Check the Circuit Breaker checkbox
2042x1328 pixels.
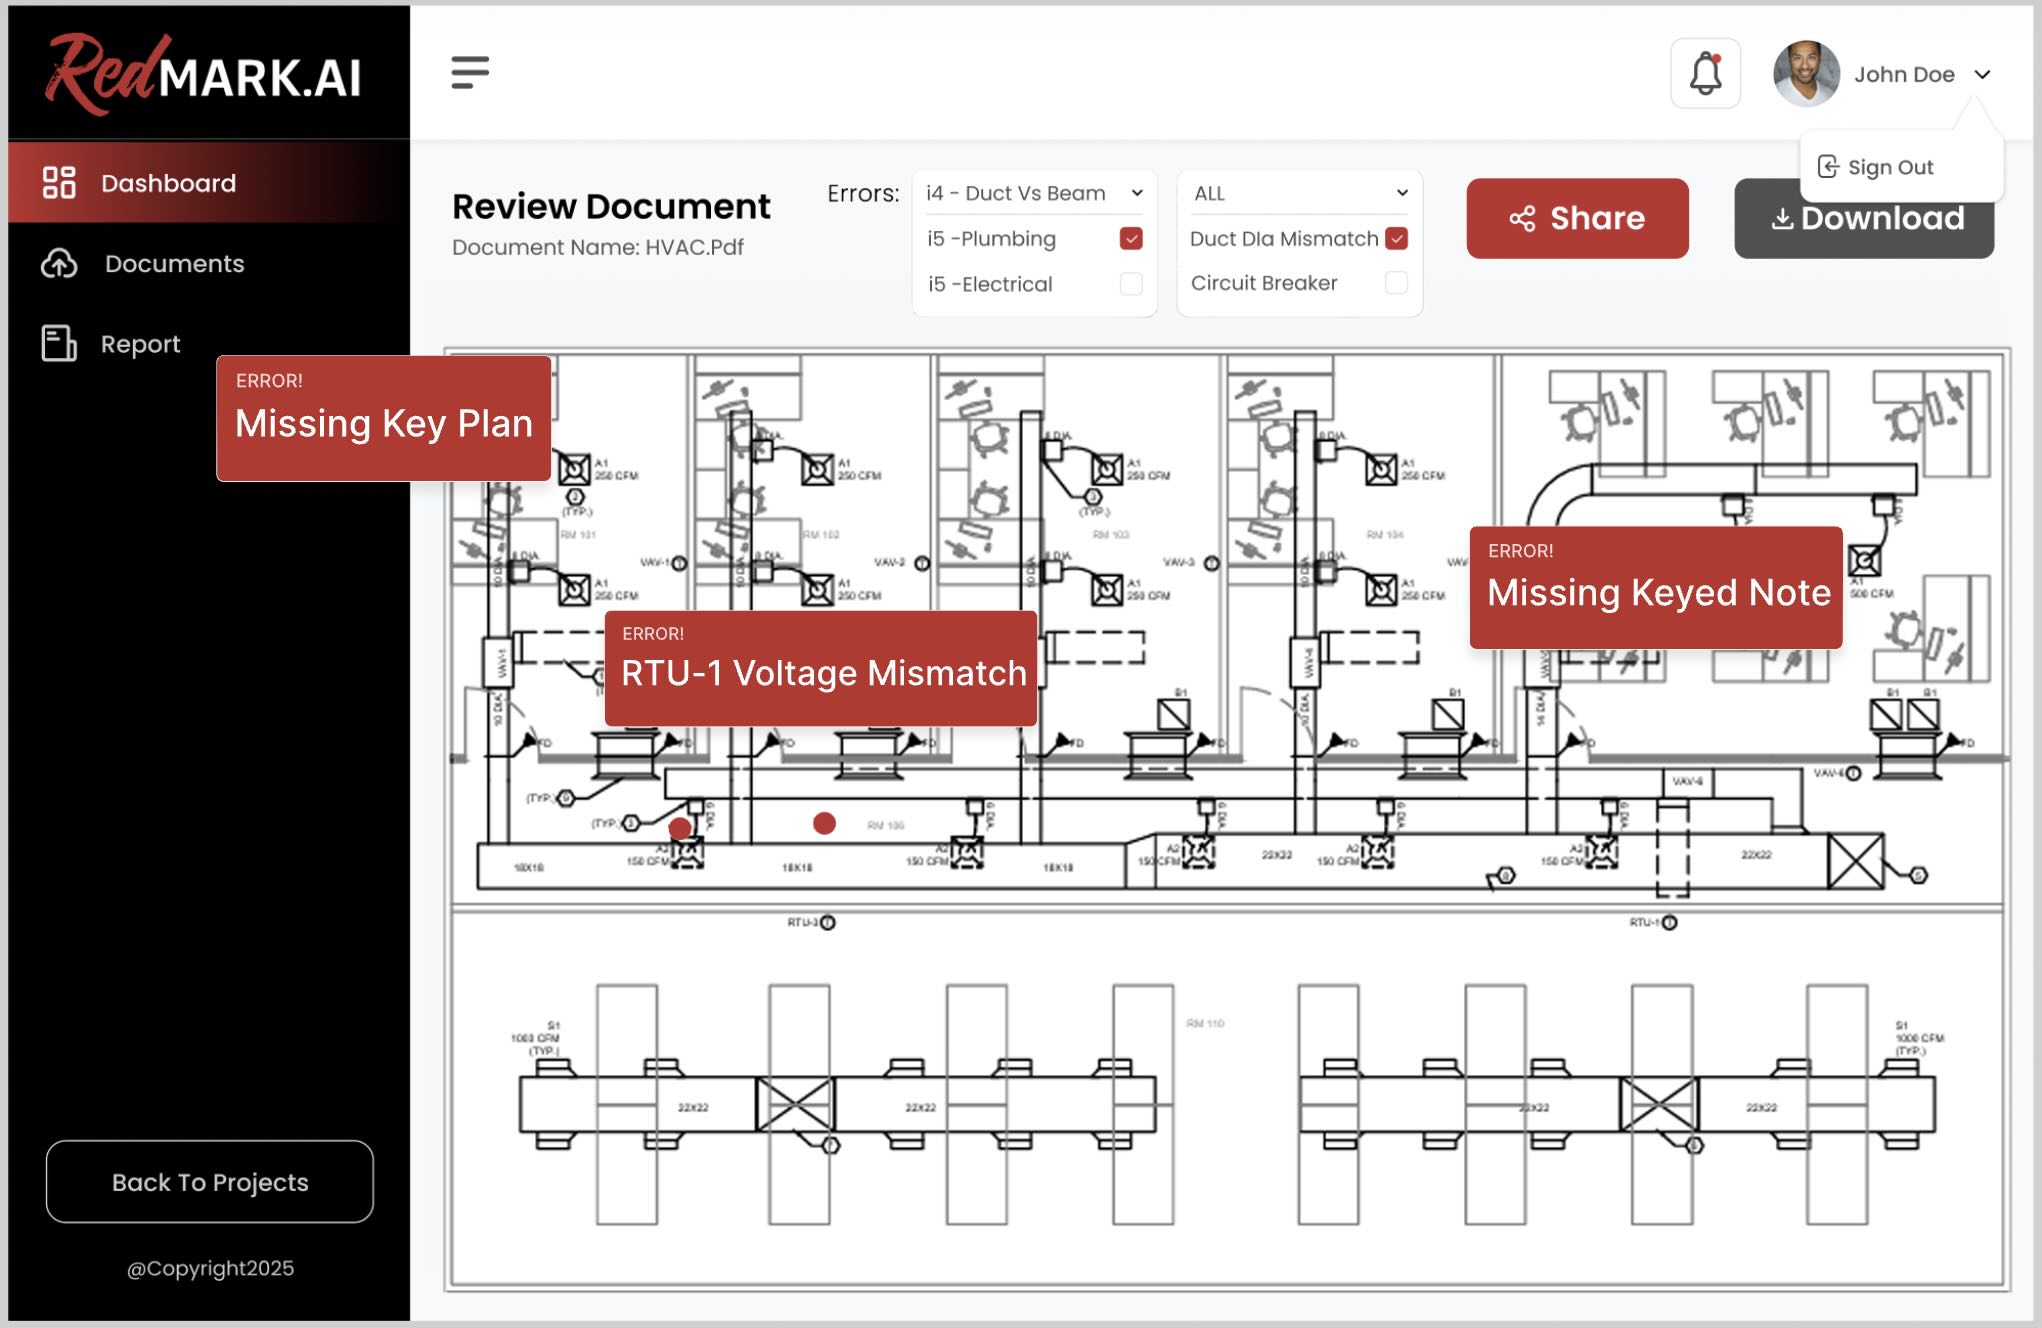(x=1397, y=283)
